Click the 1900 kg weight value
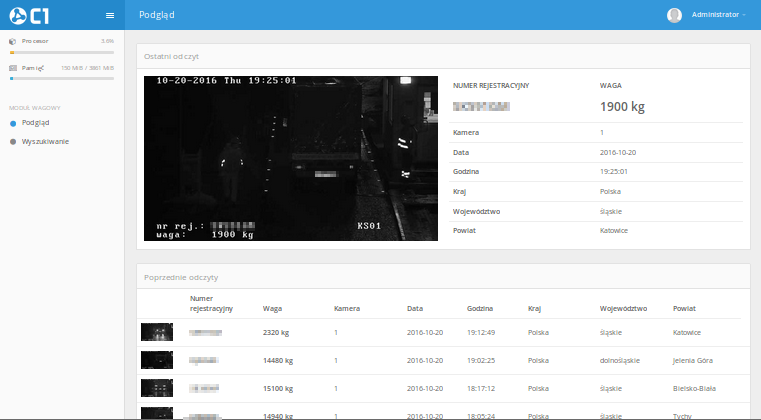The height and width of the screenshot is (420, 761). [x=622, y=107]
